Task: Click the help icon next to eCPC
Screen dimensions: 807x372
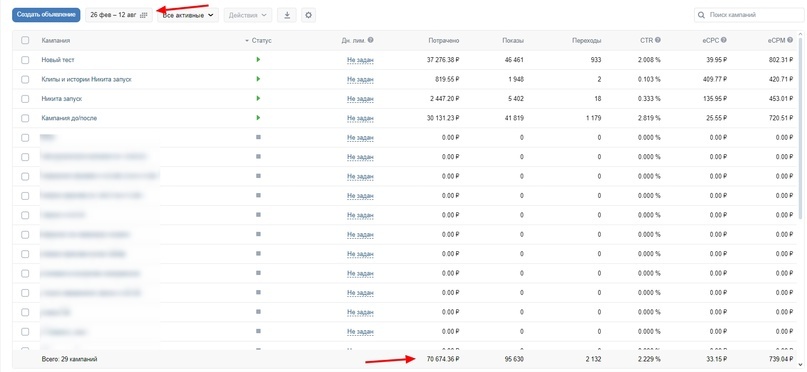Action: pyautogui.click(x=724, y=40)
